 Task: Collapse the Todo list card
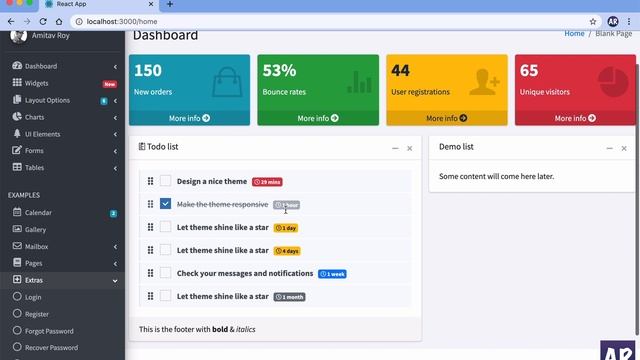pyautogui.click(x=395, y=149)
